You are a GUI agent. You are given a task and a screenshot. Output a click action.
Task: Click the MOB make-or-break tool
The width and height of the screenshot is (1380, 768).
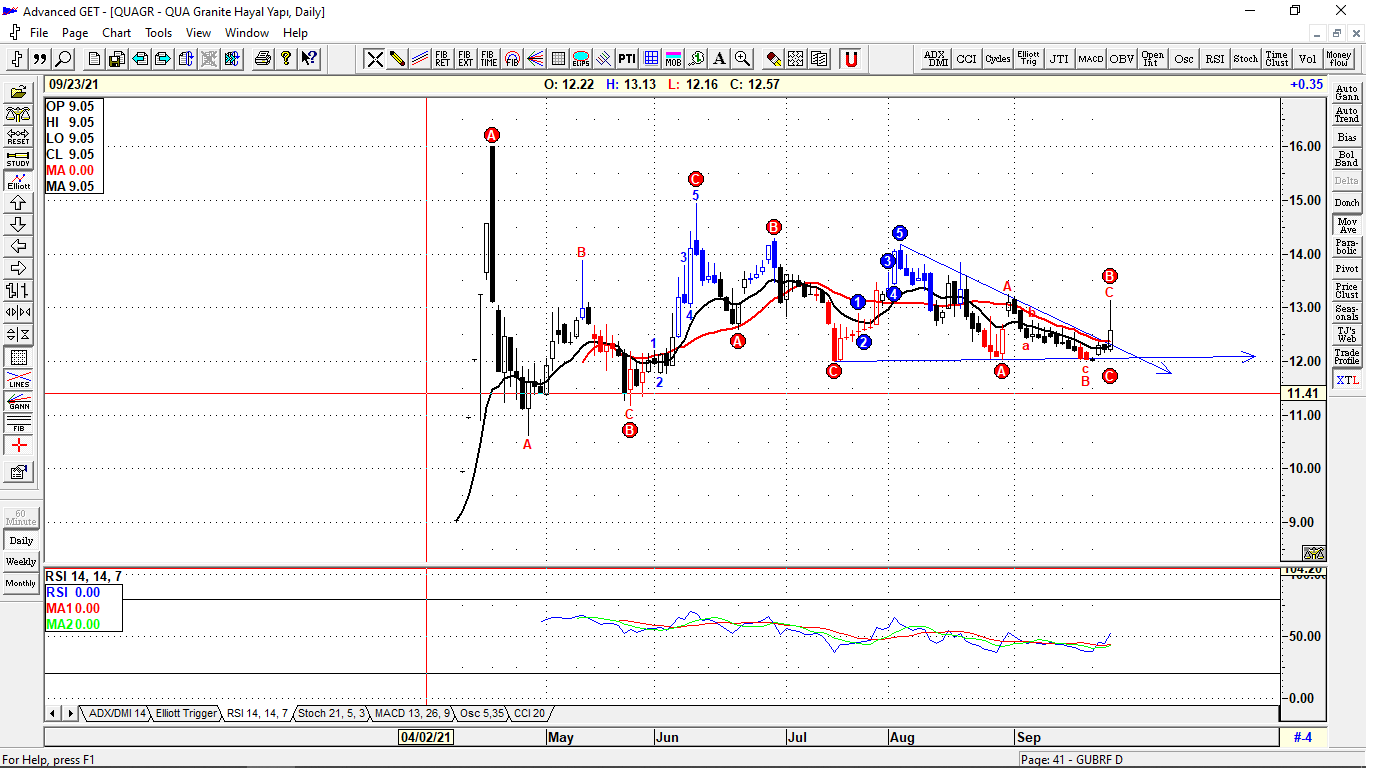click(674, 59)
